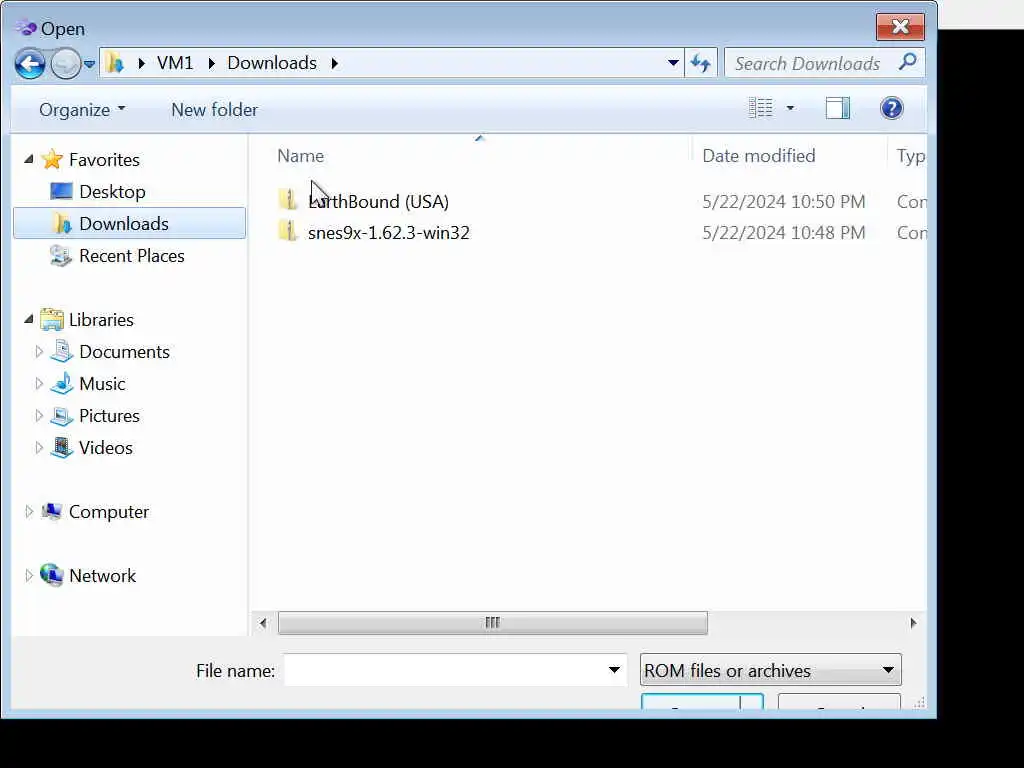Select the 5/22/2024 10:50 PM date cell
The width and height of the screenshot is (1024, 768).
(x=784, y=202)
